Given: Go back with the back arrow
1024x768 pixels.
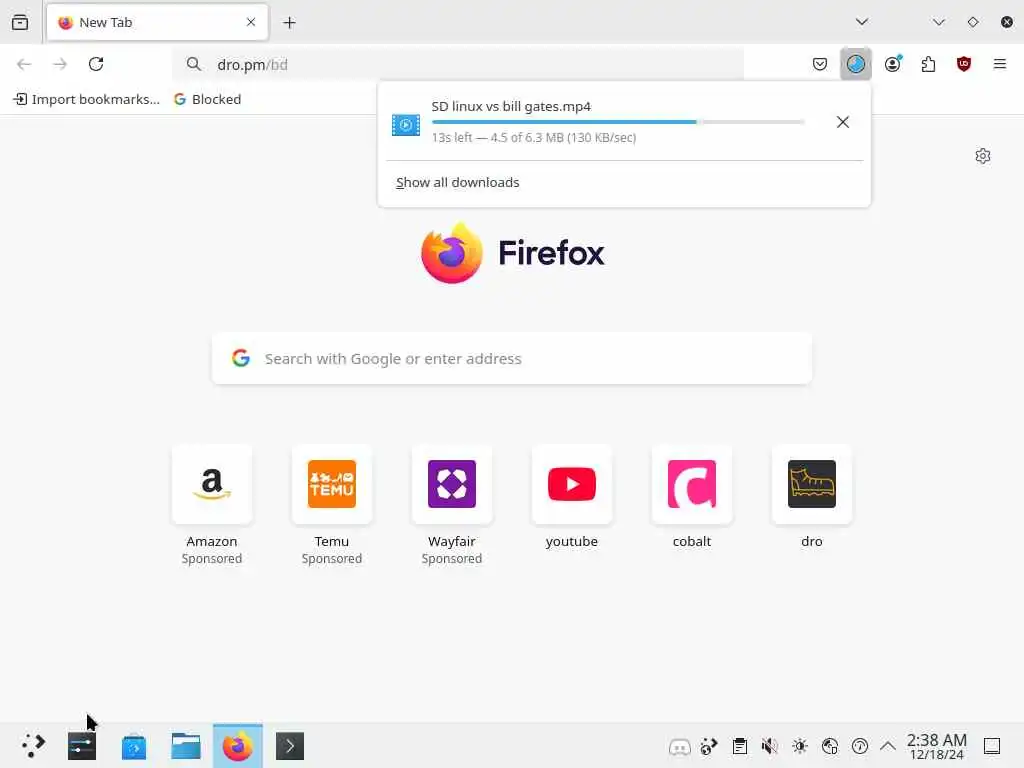Looking at the screenshot, I should [24, 64].
